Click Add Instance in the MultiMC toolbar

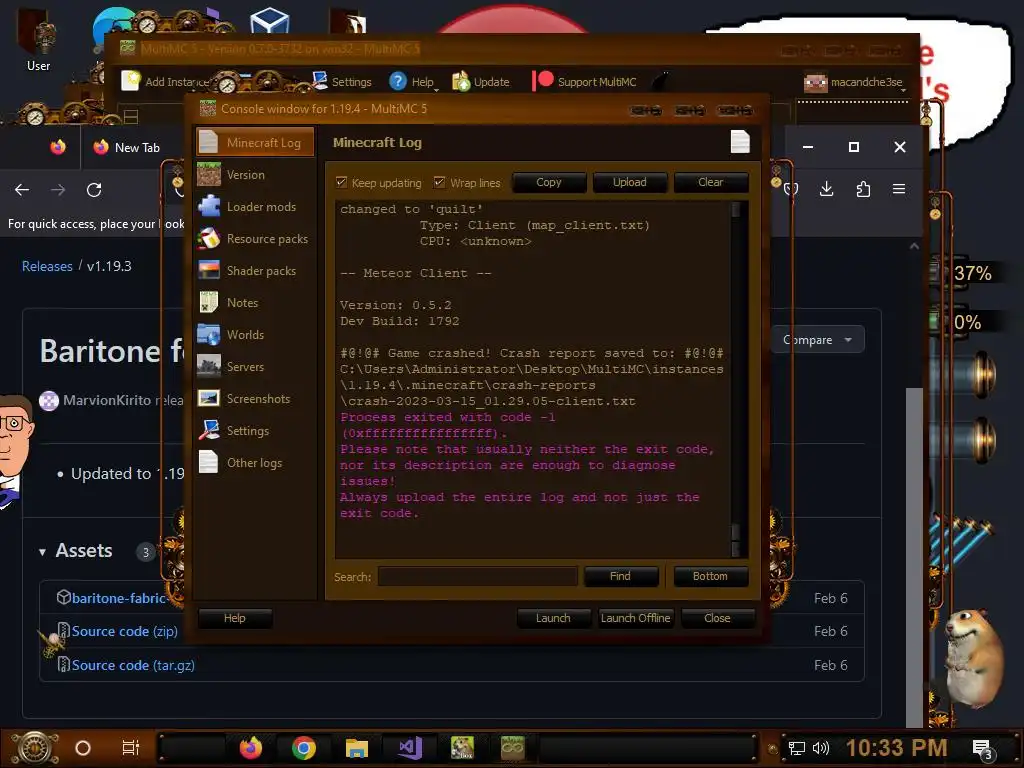[167, 82]
